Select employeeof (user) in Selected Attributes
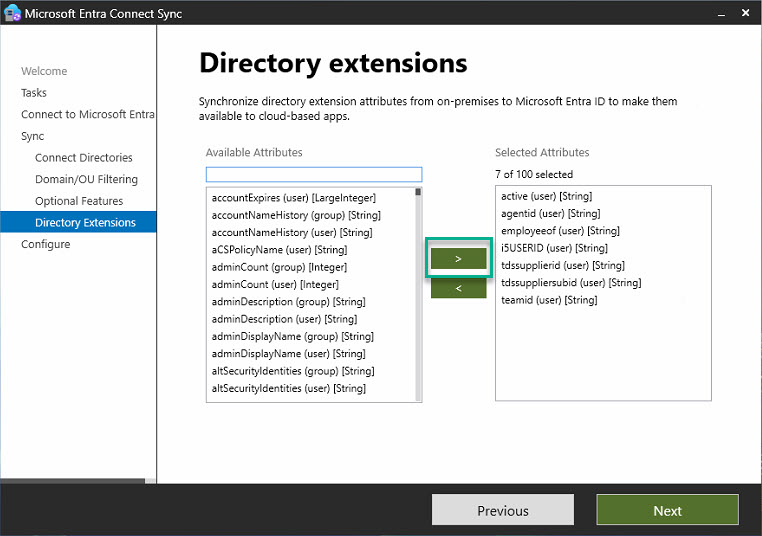 click(560, 231)
